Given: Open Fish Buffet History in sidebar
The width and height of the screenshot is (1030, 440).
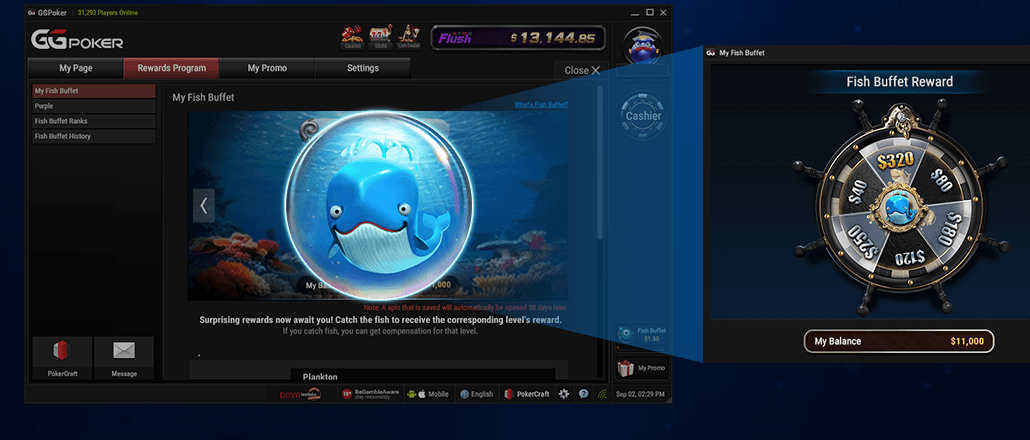Looking at the screenshot, I should [94, 137].
